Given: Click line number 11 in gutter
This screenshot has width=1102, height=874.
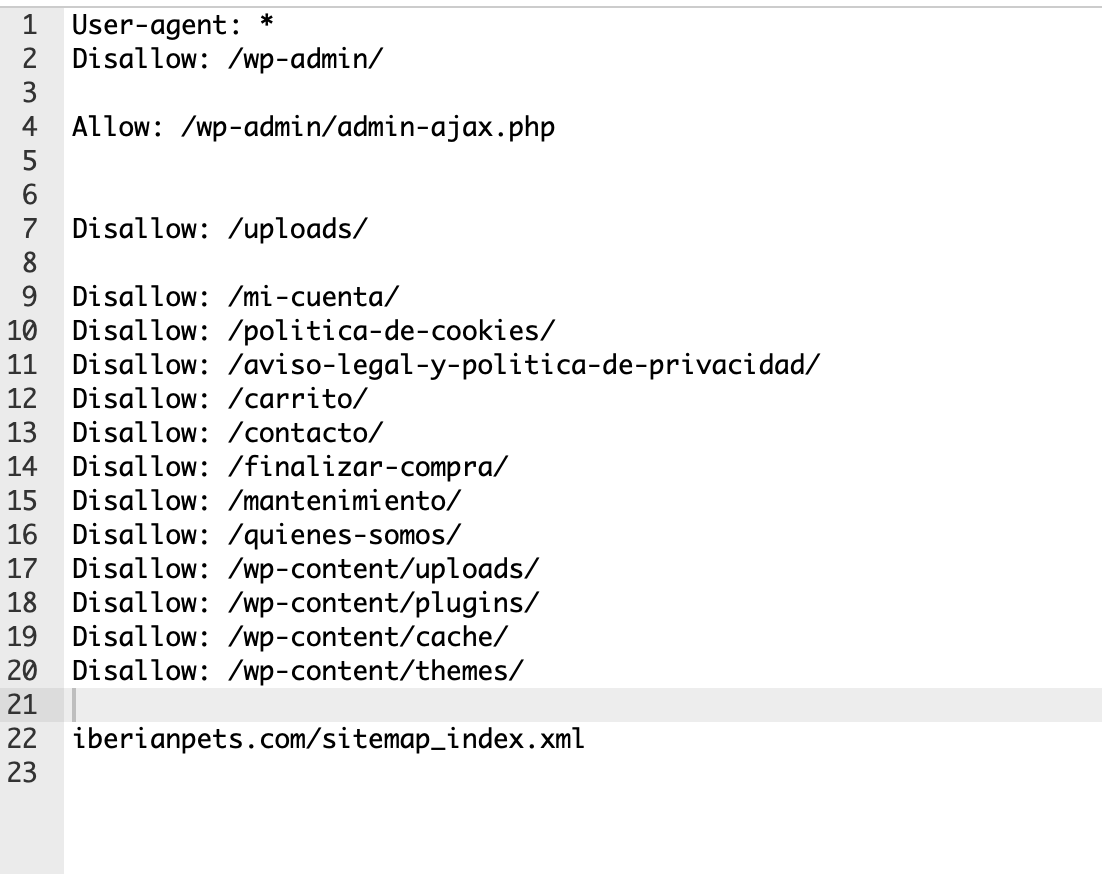Looking at the screenshot, I should 22,365.
